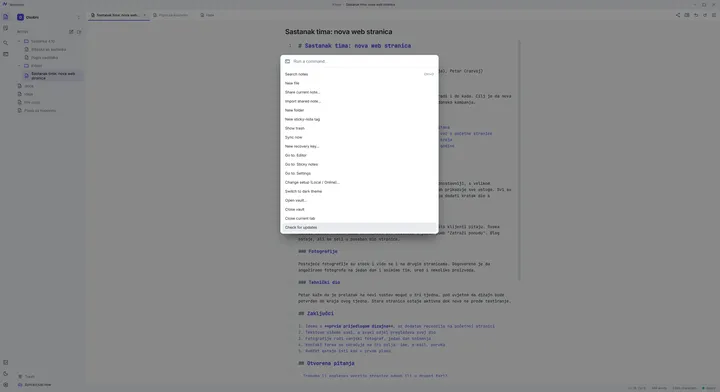This screenshot has height=392, width=720.
Task: Open the command palette icon in left rail
Action: 6,54
